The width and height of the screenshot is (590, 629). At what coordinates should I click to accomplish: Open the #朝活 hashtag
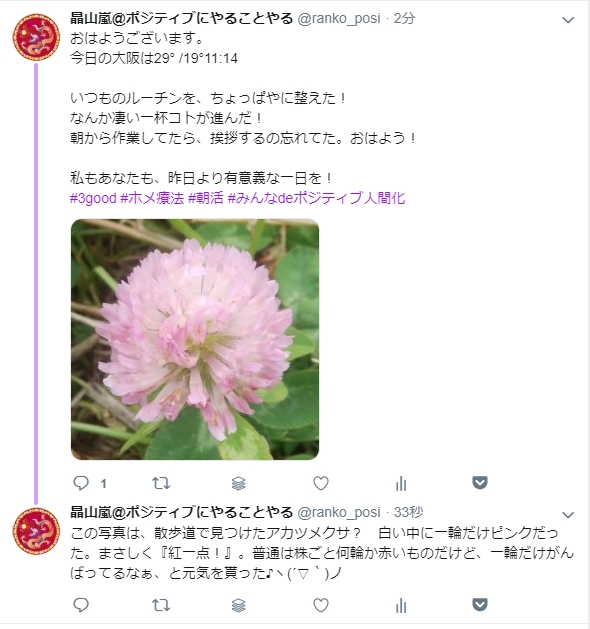(x=206, y=198)
